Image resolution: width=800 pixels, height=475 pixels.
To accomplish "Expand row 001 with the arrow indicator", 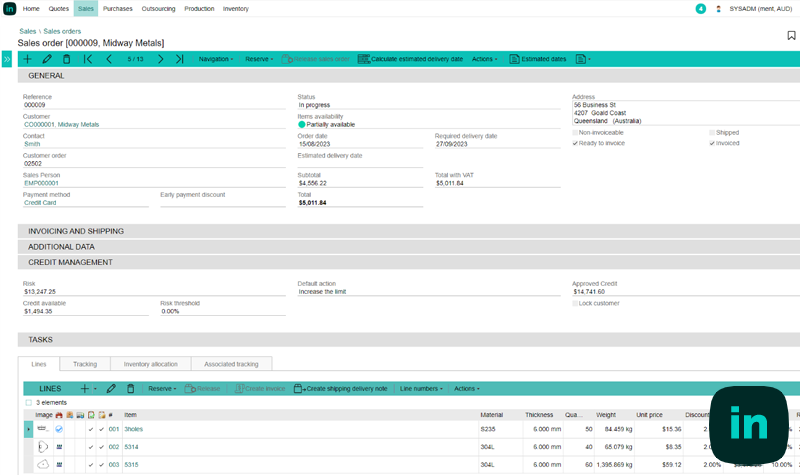I will click(x=29, y=430).
